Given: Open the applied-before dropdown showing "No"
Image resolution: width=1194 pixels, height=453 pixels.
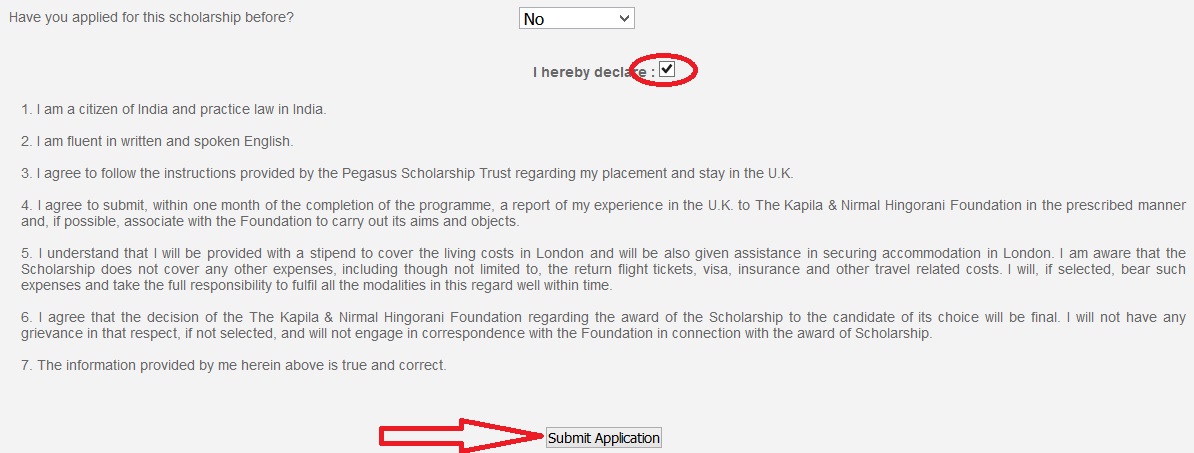Looking at the screenshot, I should (x=576, y=19).
